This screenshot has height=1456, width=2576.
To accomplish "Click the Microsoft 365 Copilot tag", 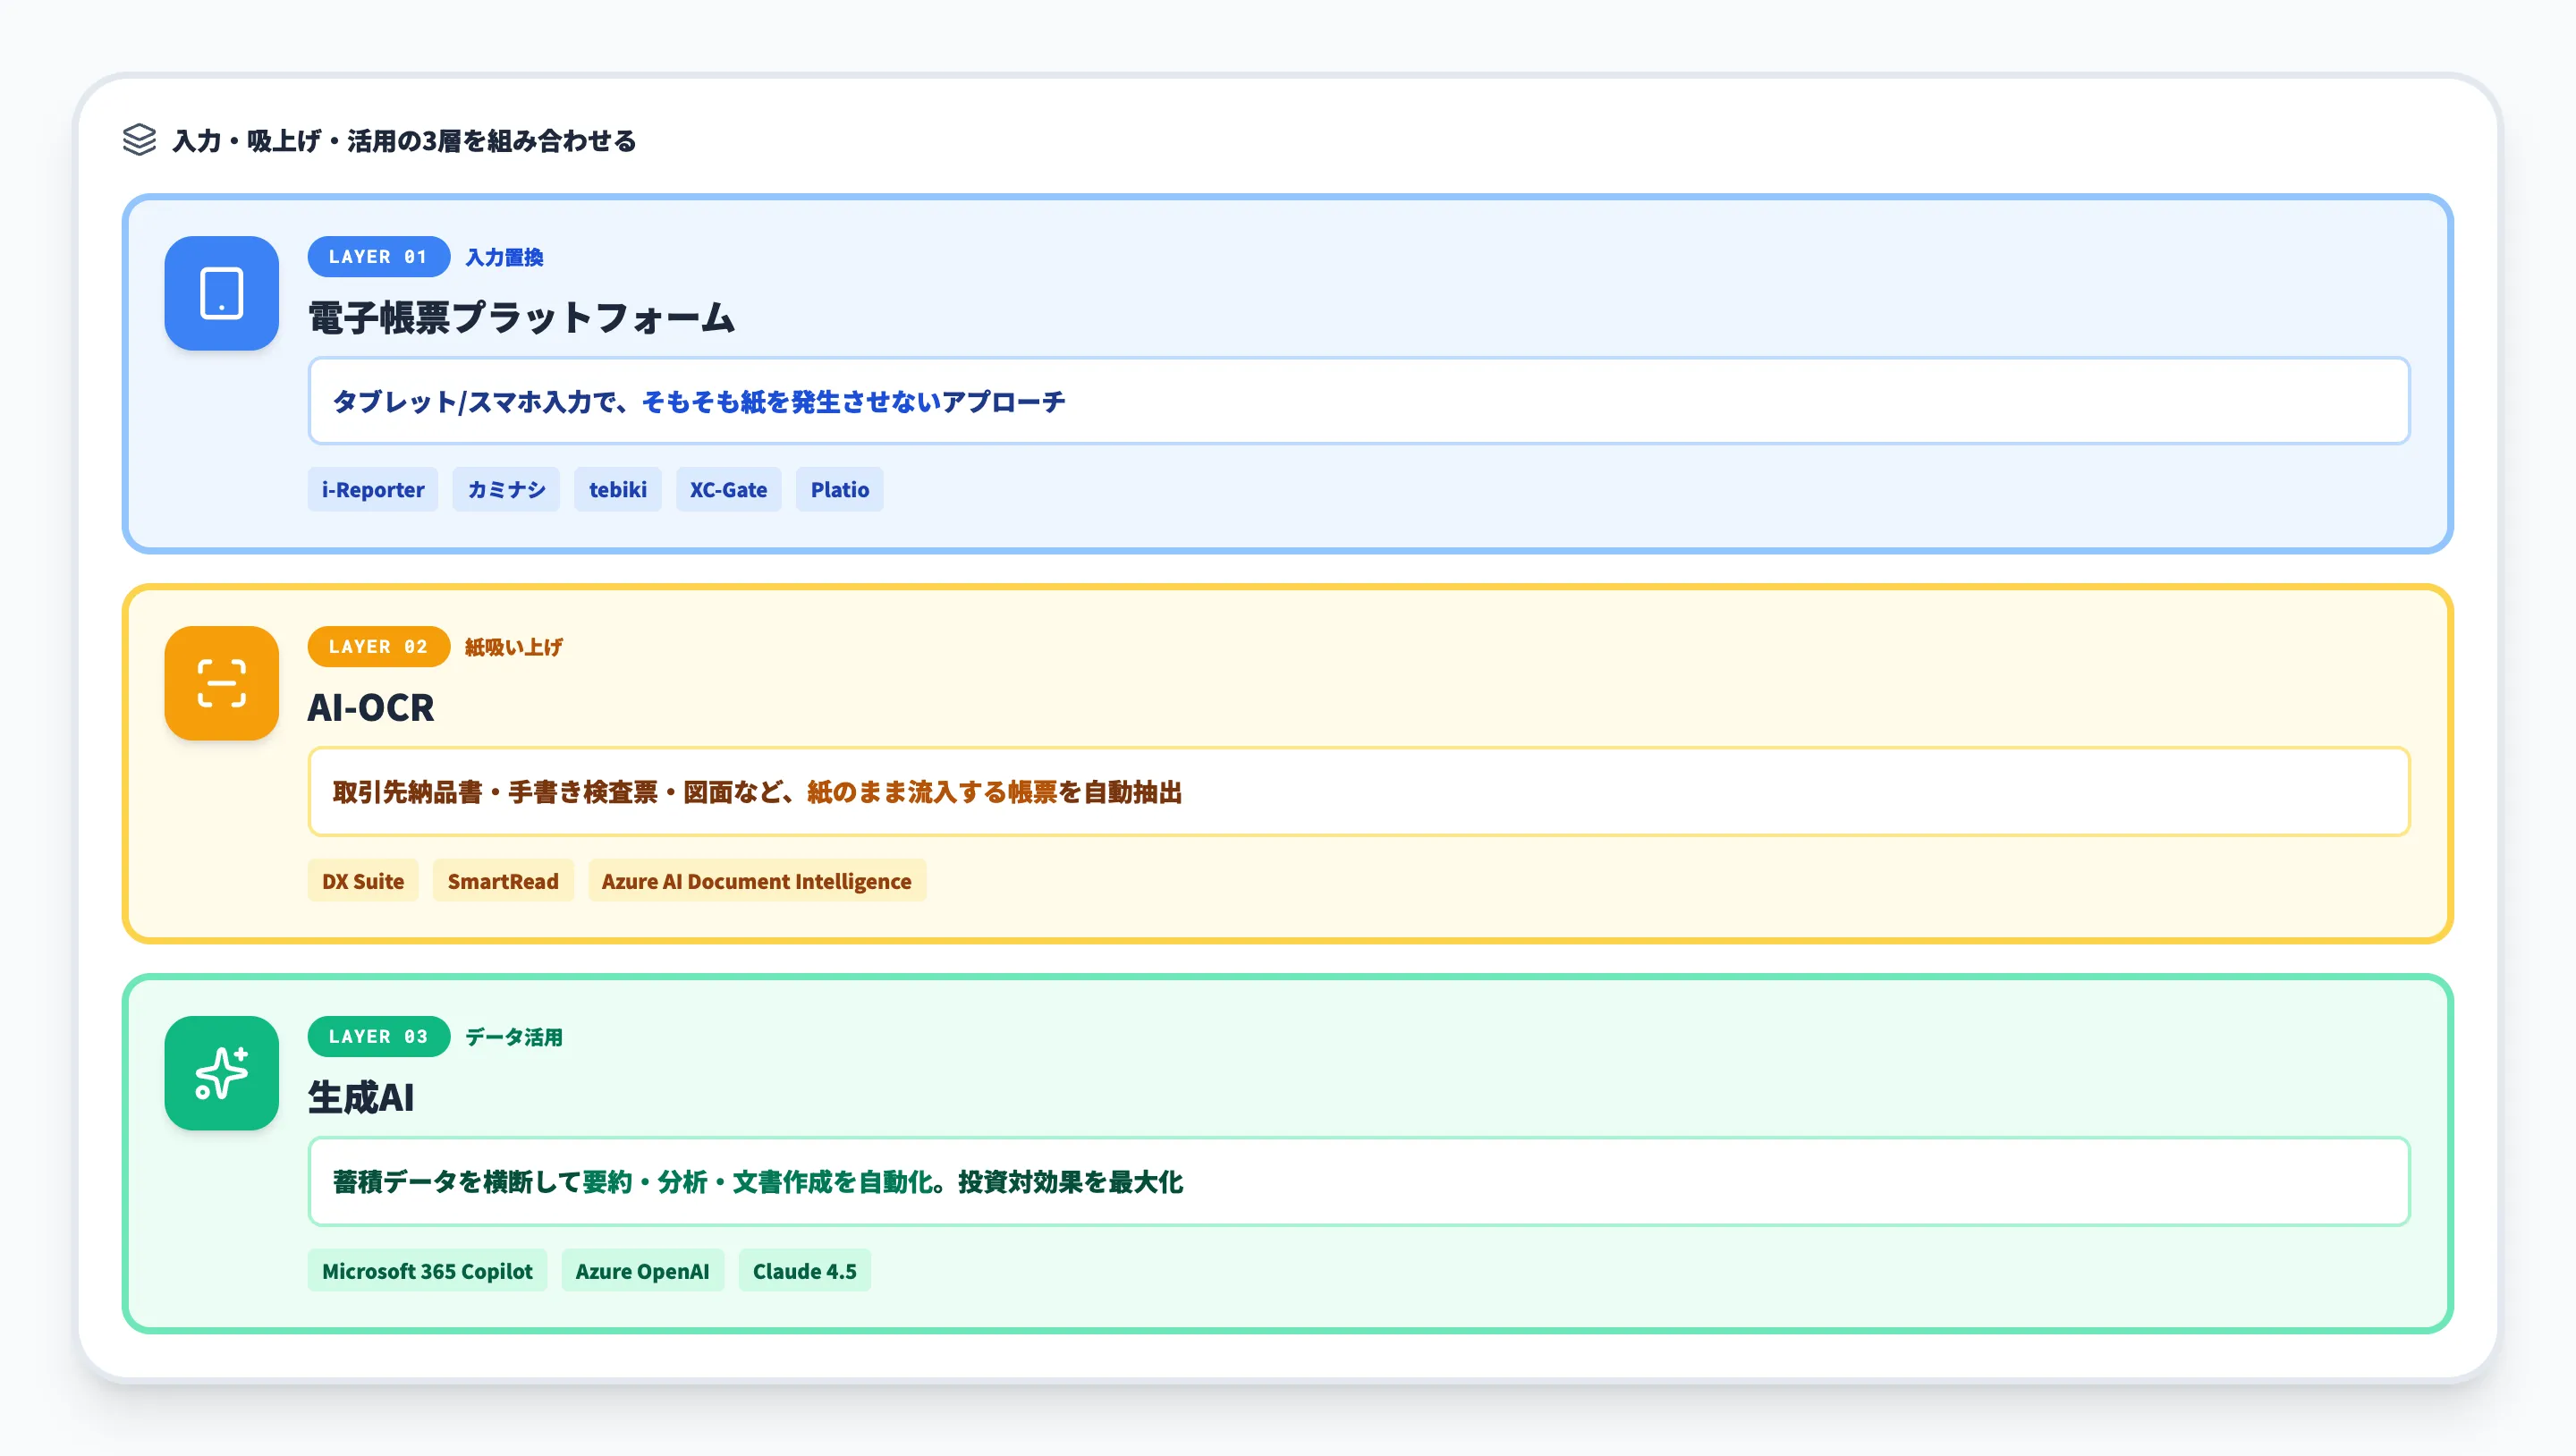I will [x=427, y=1271].
